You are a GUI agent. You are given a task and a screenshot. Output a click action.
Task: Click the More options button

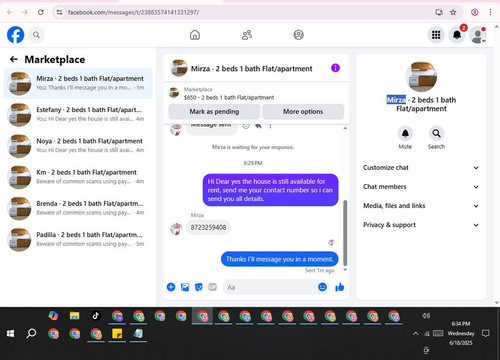point(303,112)
